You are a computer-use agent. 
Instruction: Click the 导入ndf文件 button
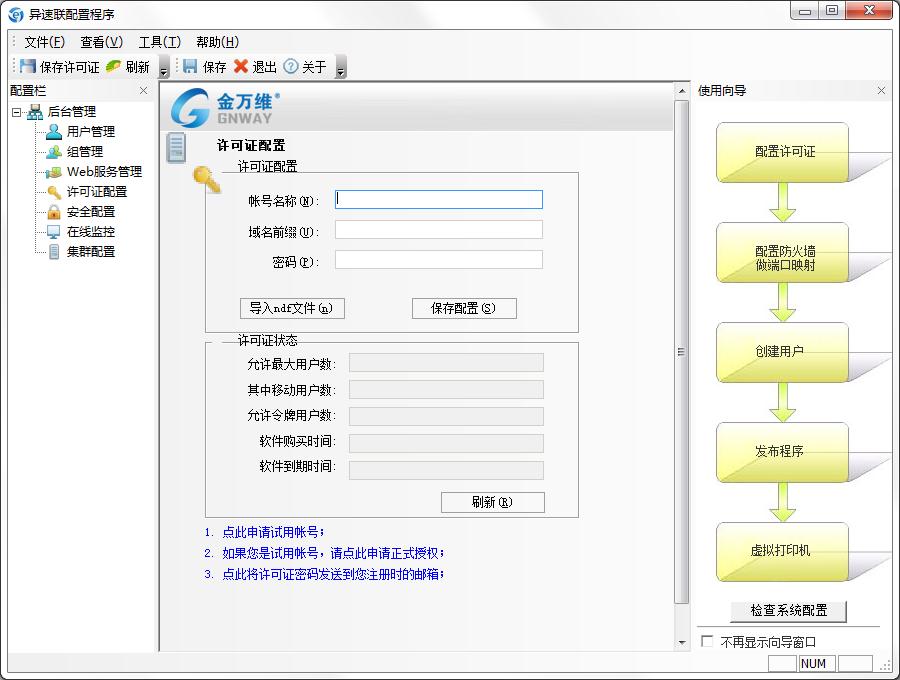click(292, 308)
